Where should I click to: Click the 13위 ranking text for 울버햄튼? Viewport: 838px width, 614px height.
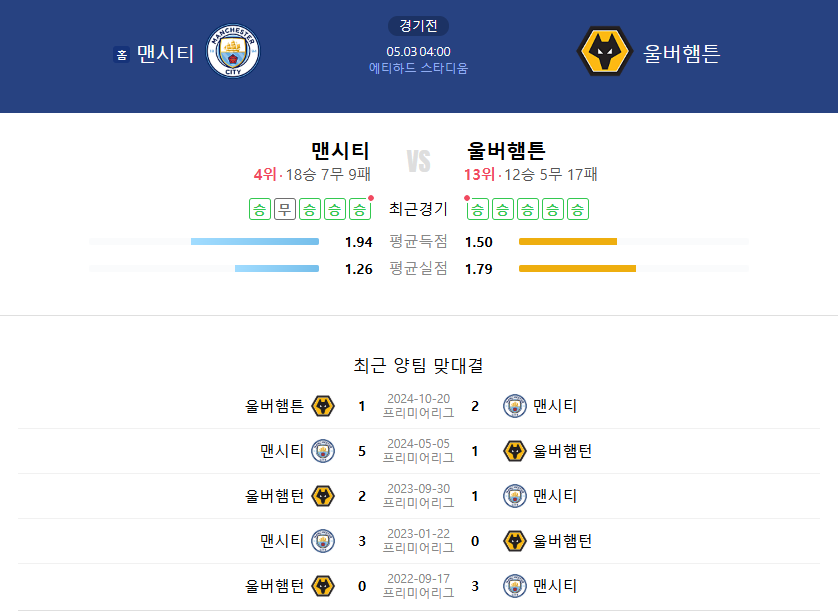(x=479, y=174)
